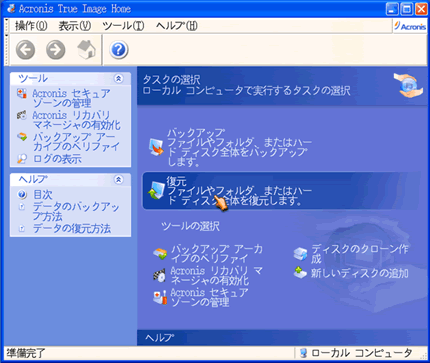Open 新しいディスクの追加 tool

(x=360, y=273)
